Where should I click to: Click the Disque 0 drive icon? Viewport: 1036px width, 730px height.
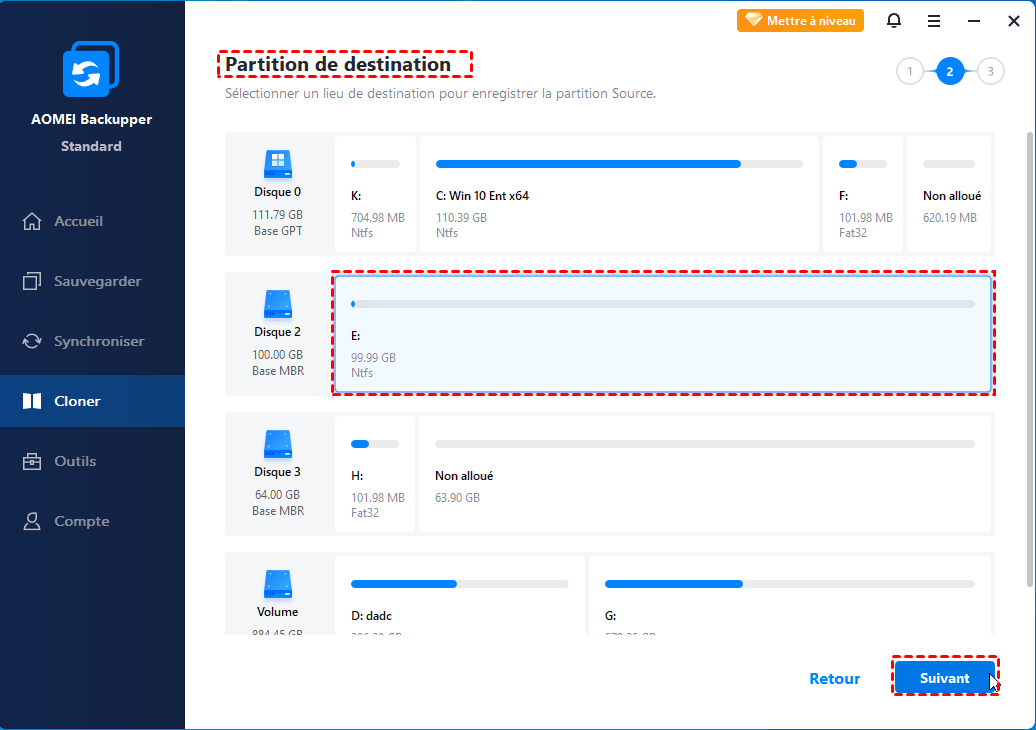point(278,164)
